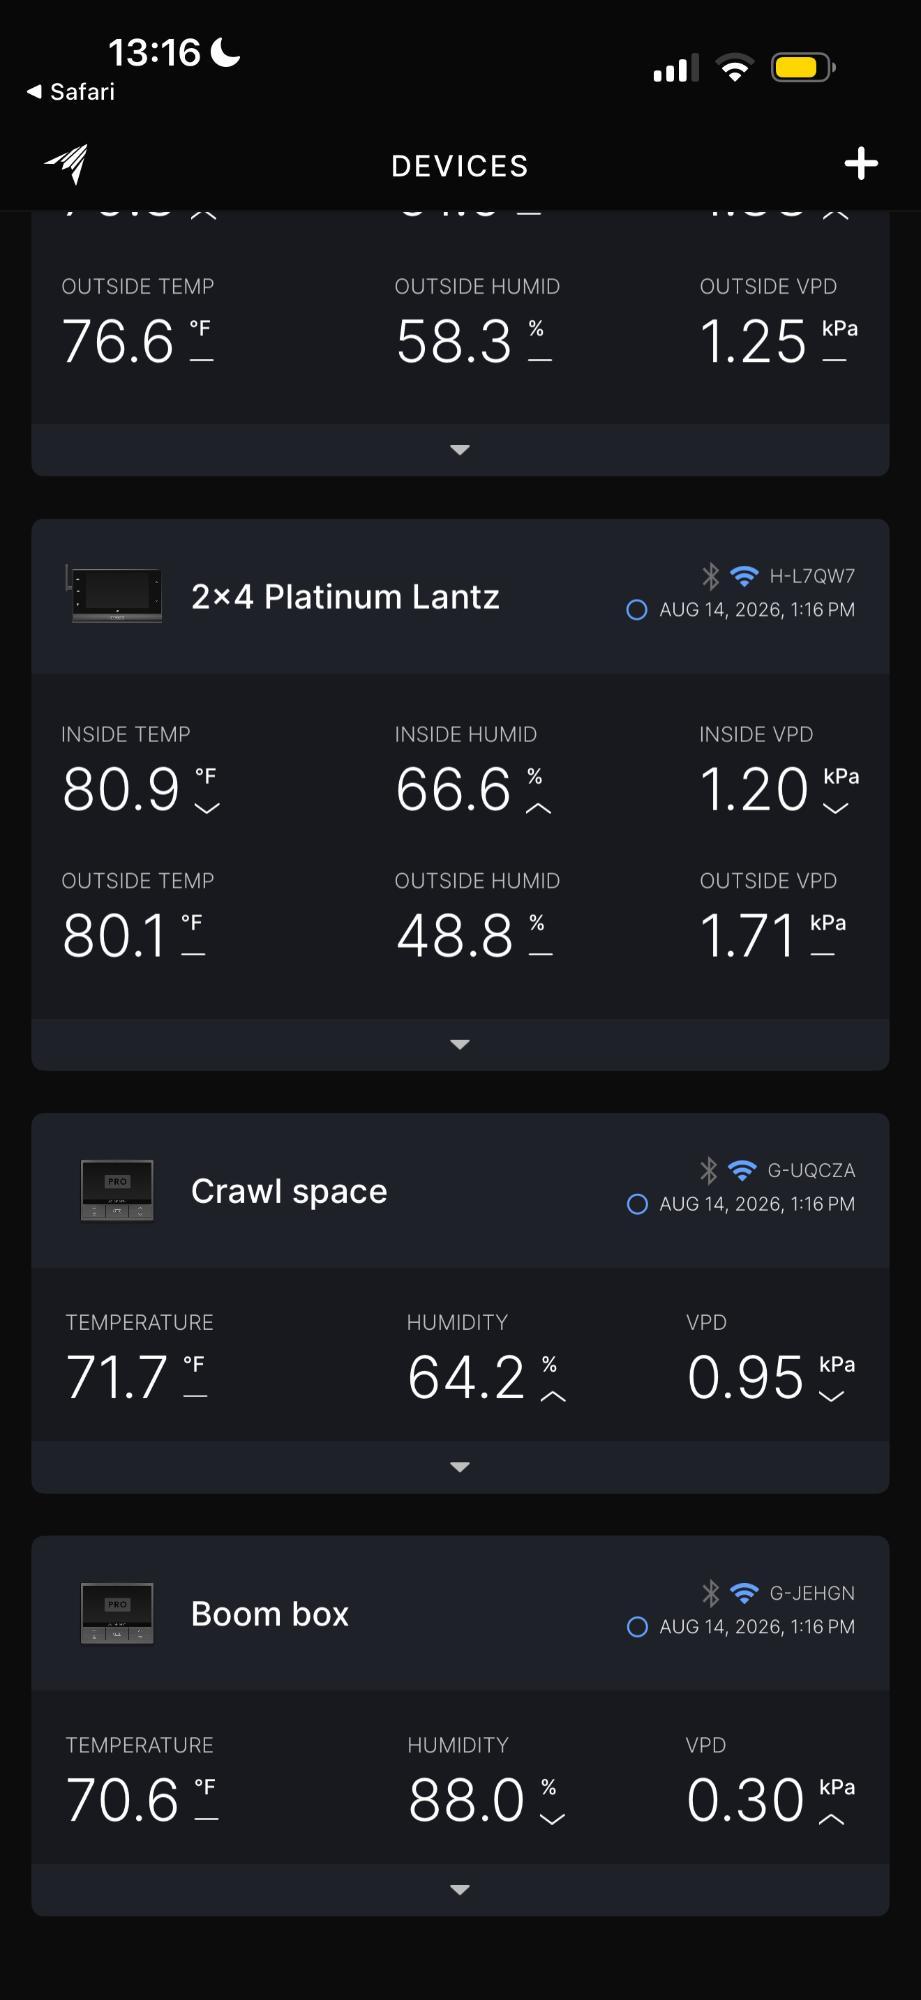The width and height of the screenshot is (921, 2000).
Task: Open the Boom box device name
Action: pos(270,1614)
